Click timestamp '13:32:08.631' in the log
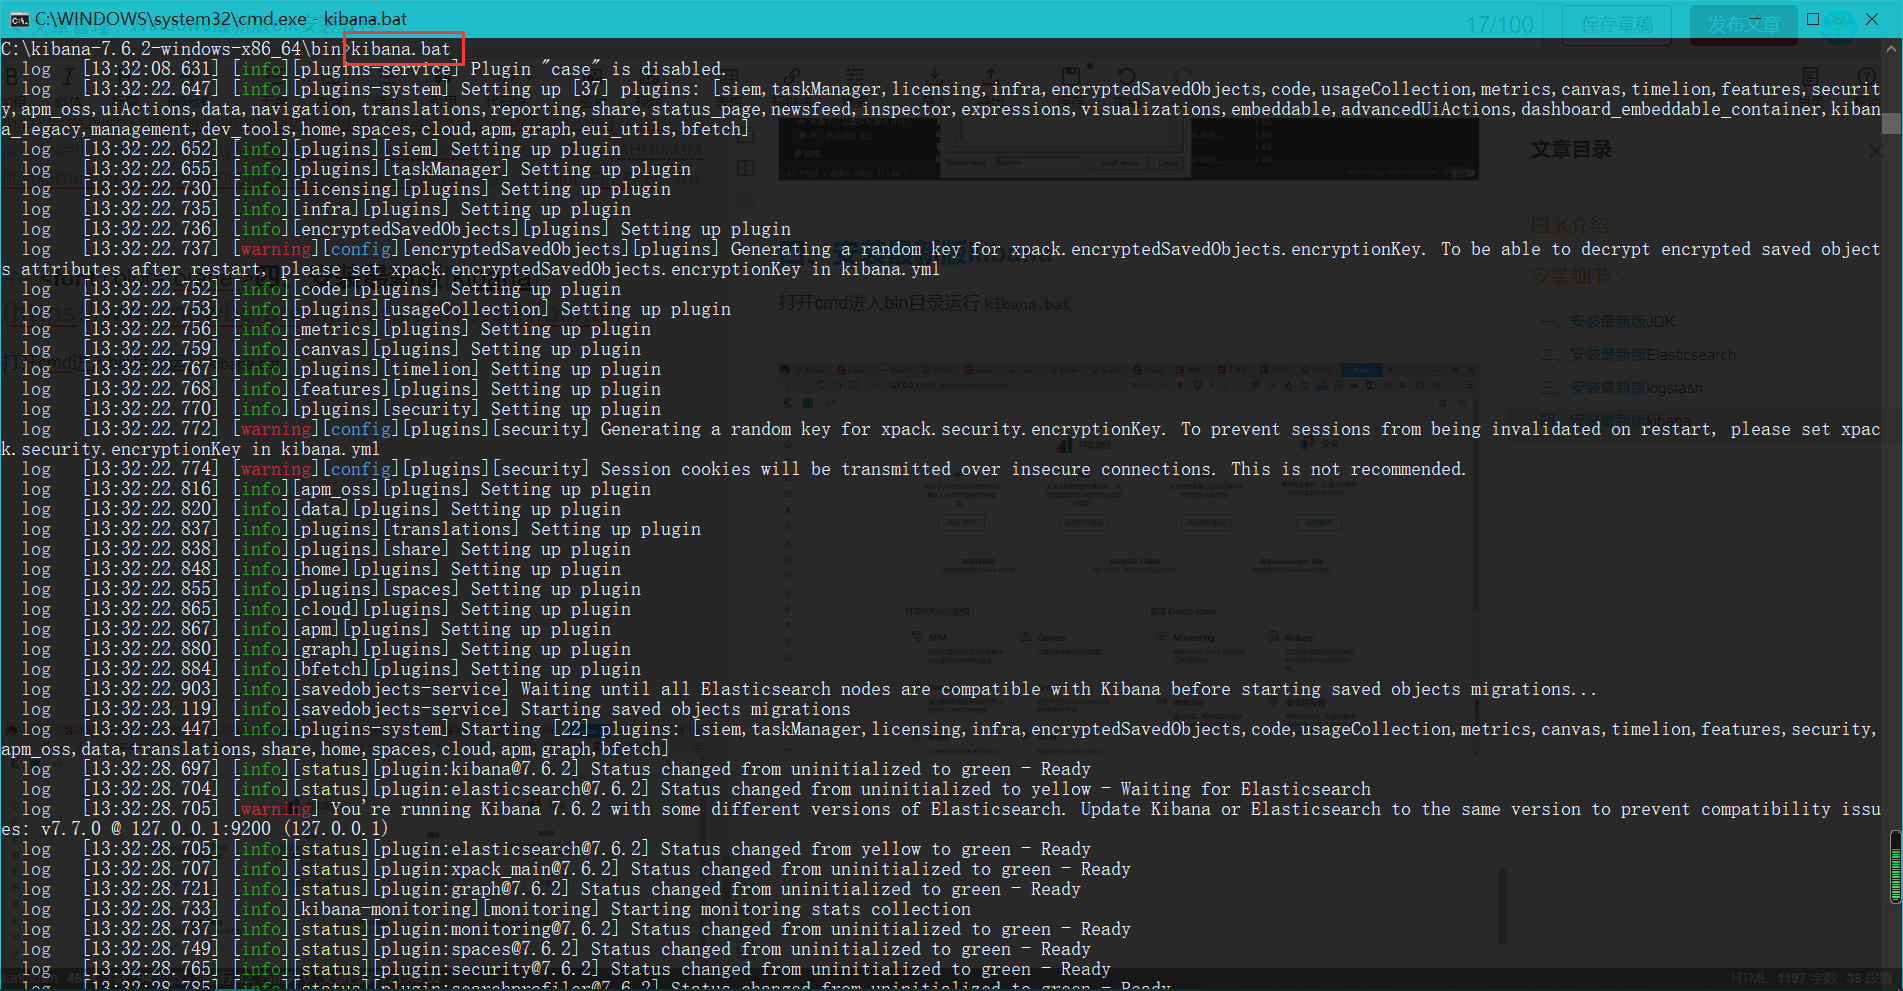 (x=150, y=69)
